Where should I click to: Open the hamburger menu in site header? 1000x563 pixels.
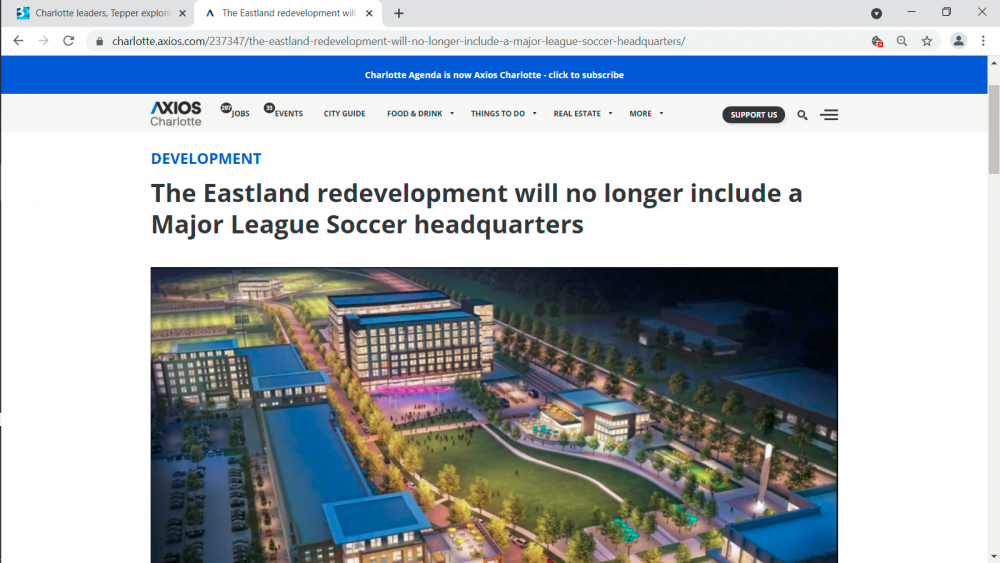pos(829,115)
